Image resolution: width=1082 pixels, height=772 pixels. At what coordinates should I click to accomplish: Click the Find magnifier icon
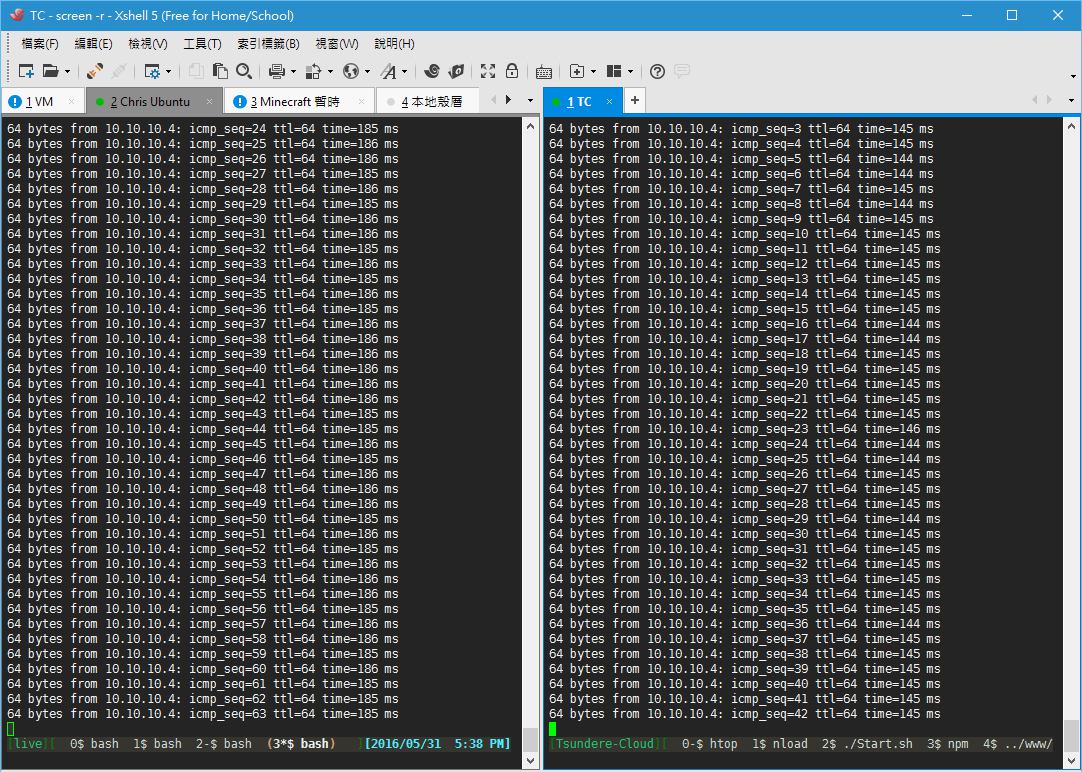(x=243, y=71)
